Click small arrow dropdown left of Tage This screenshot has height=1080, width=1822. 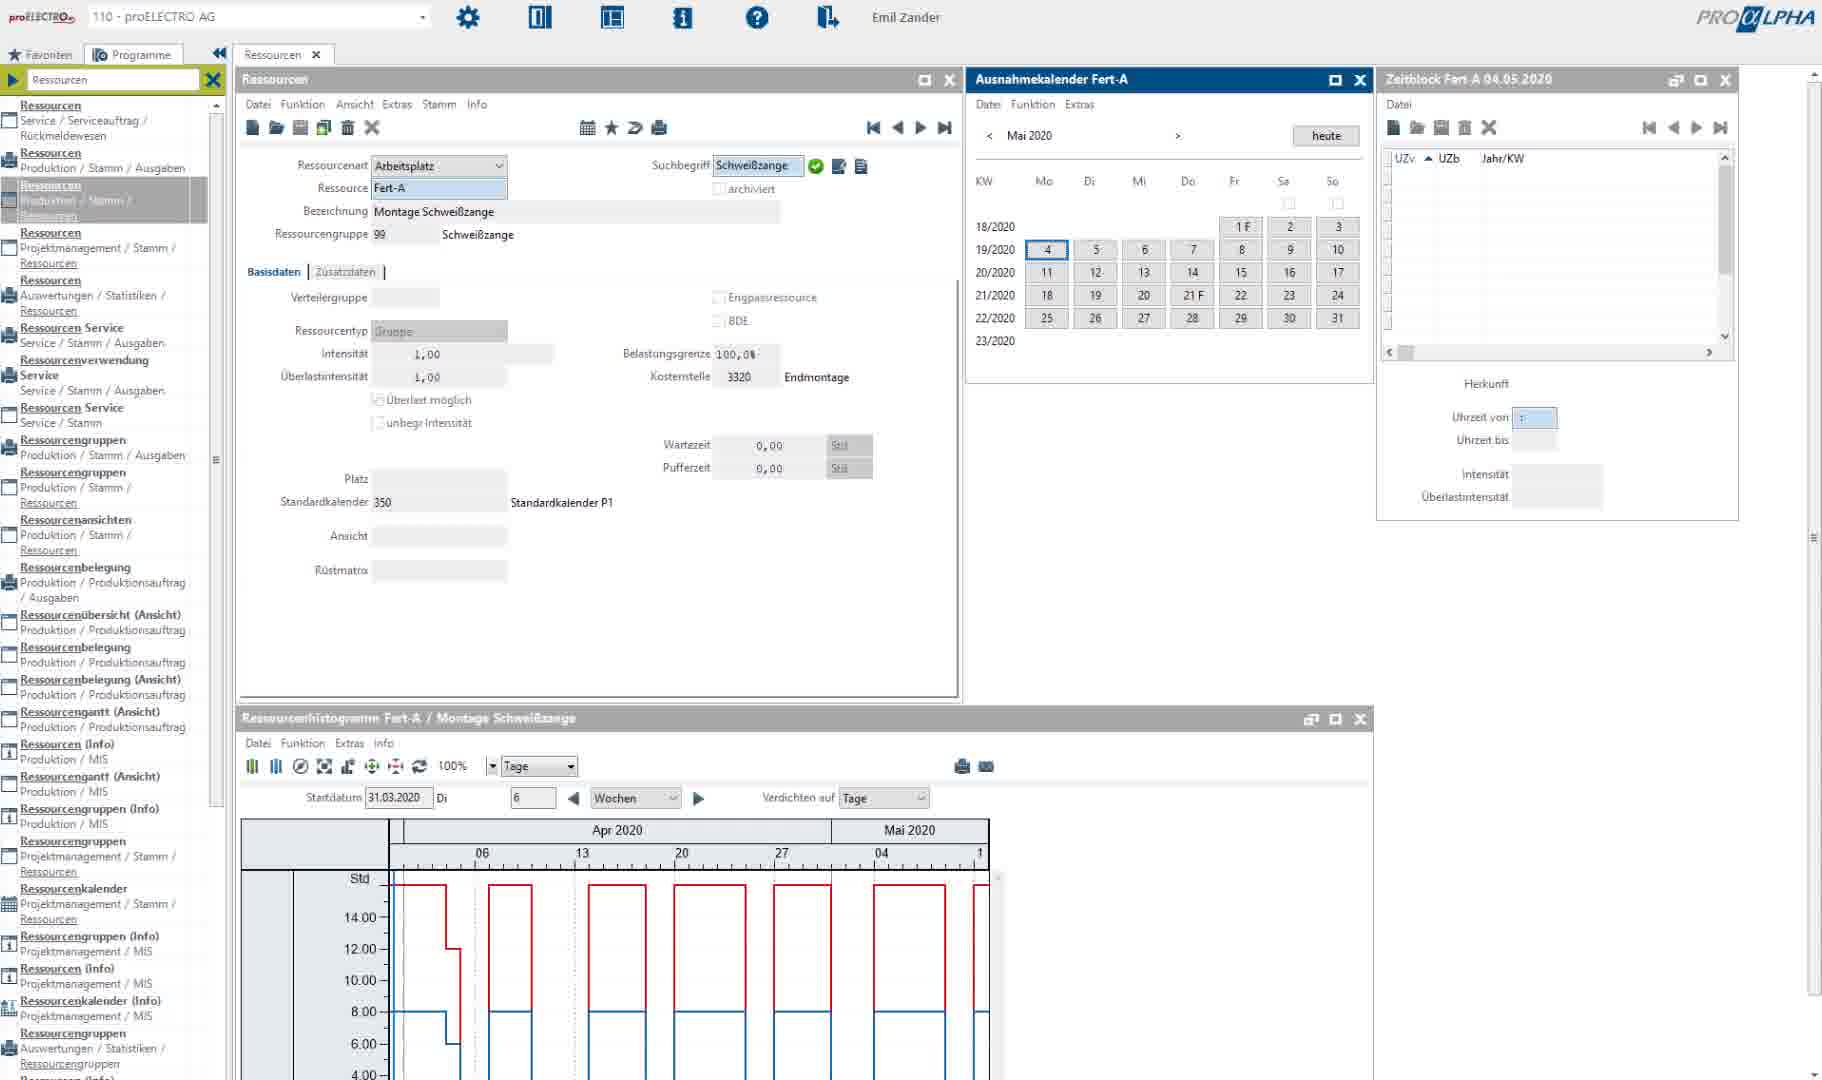tap(492, 767)
